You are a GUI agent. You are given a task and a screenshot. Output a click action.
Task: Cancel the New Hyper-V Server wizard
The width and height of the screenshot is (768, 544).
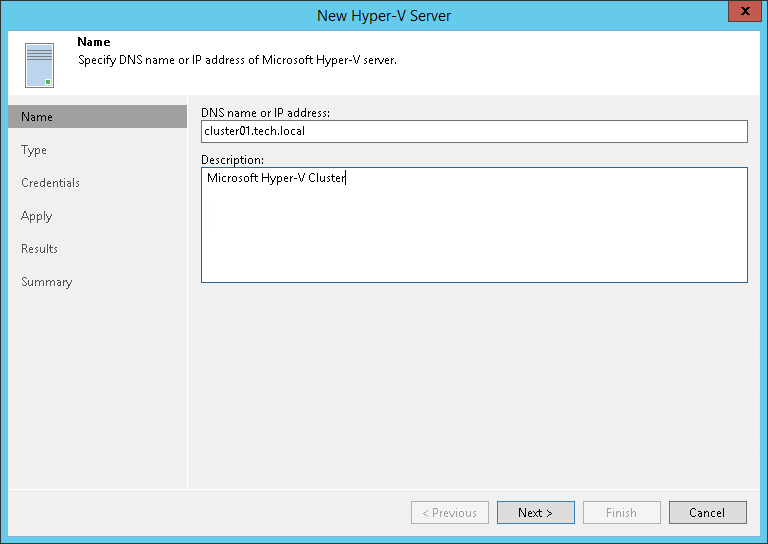tap(707, 513)
